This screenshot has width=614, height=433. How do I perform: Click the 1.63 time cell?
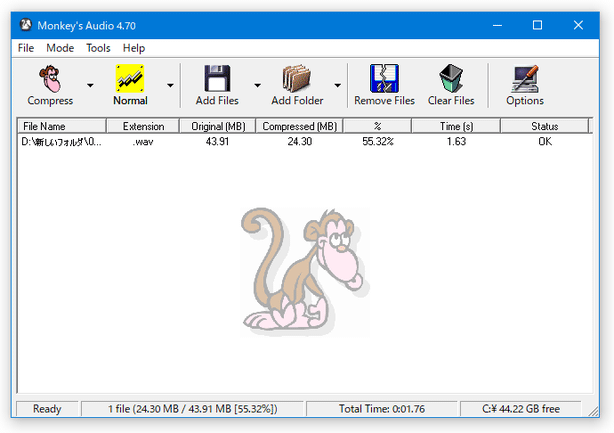pyautogui.click(x=456, y=142)
